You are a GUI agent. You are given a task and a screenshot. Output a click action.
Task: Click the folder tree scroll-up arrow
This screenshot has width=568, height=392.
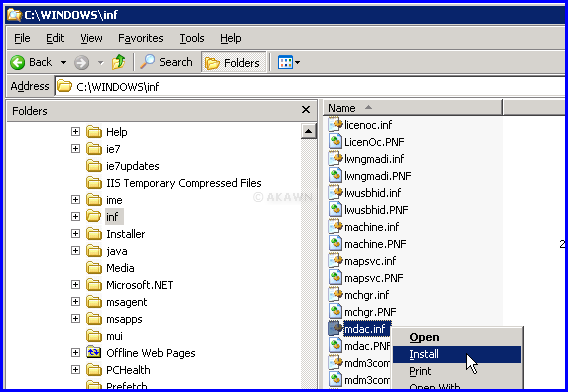[309, 131]
